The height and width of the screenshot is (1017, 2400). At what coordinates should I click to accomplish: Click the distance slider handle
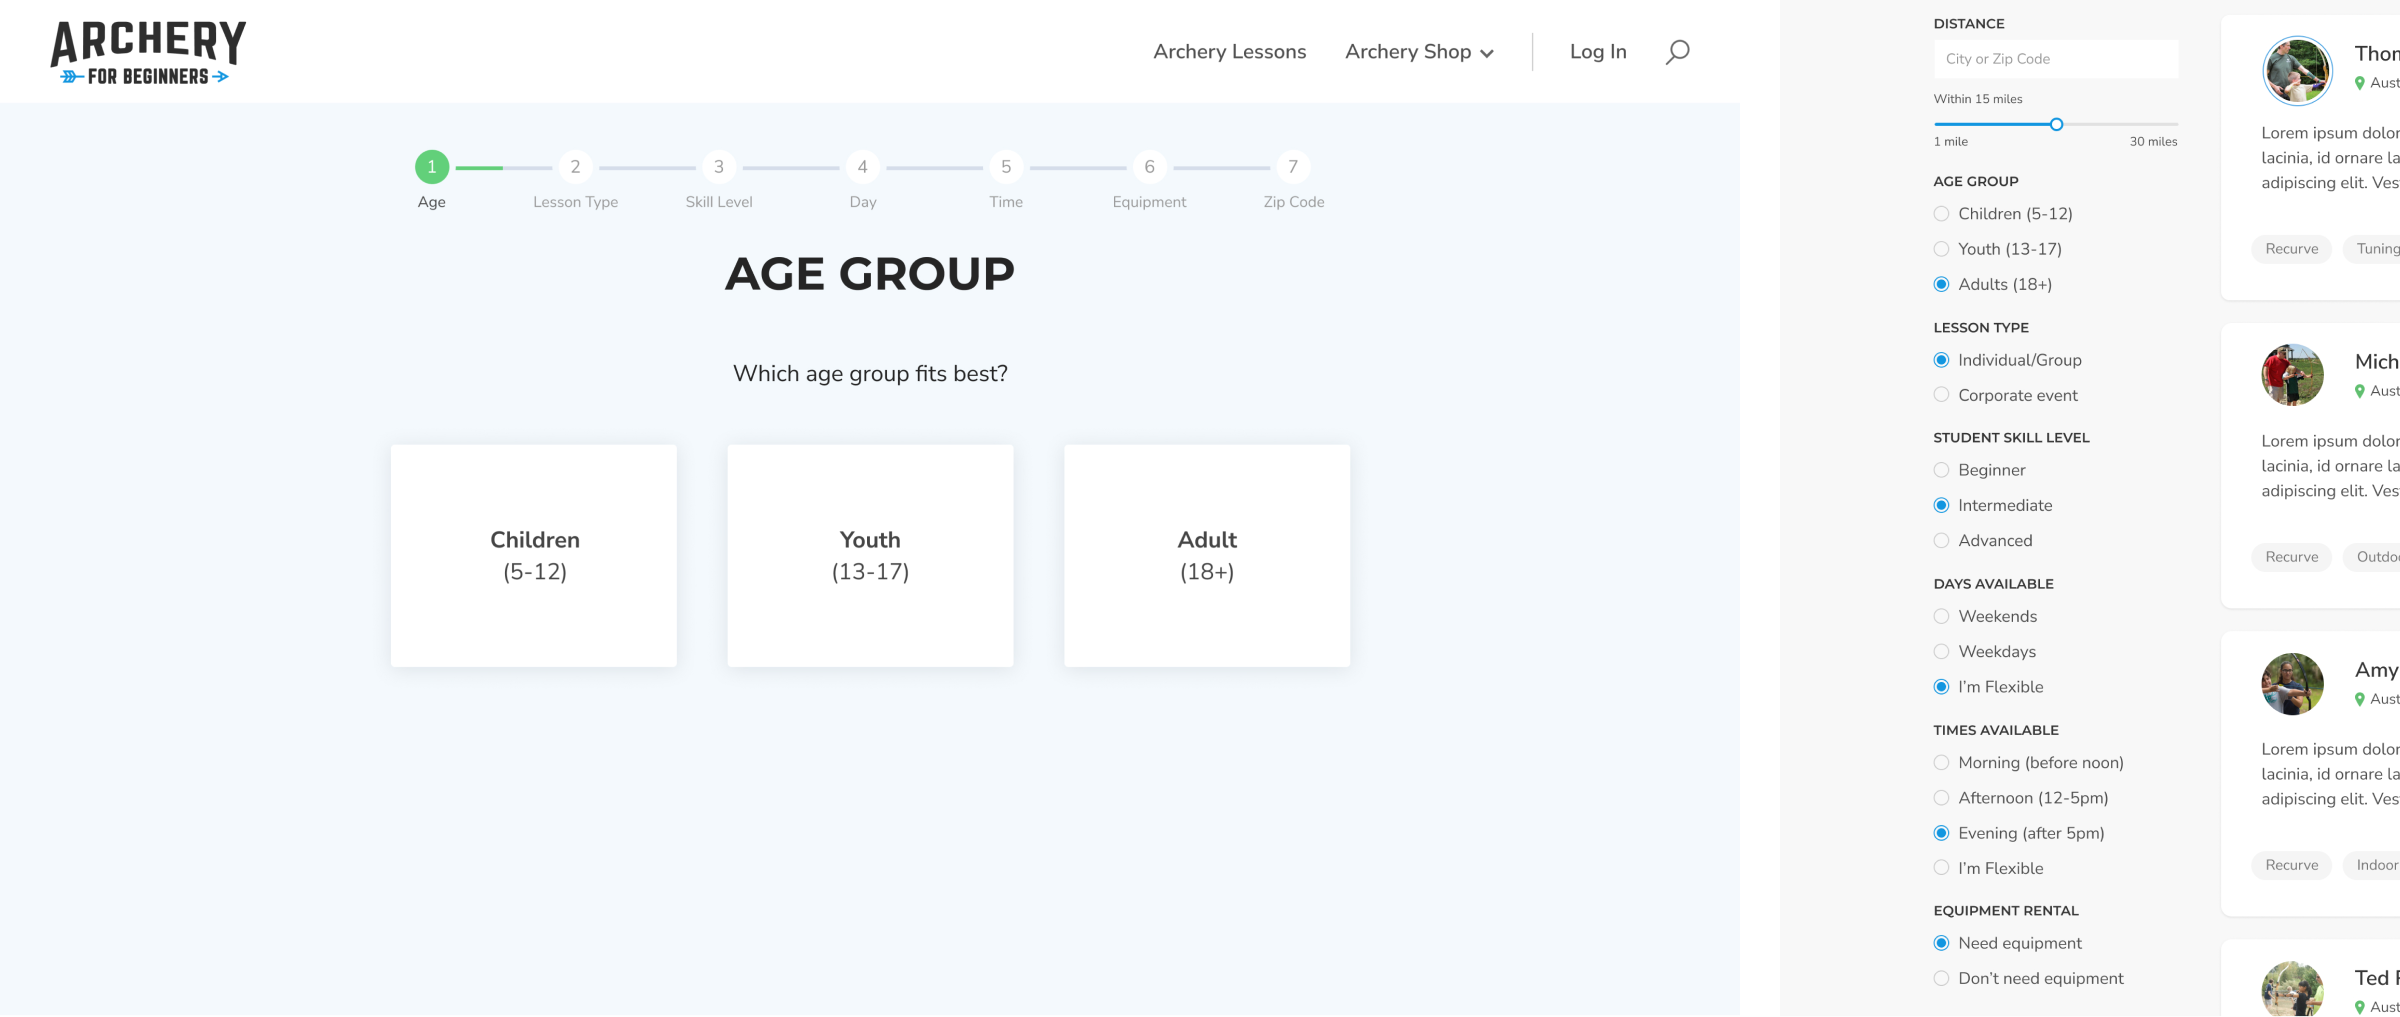(2056, 125)
